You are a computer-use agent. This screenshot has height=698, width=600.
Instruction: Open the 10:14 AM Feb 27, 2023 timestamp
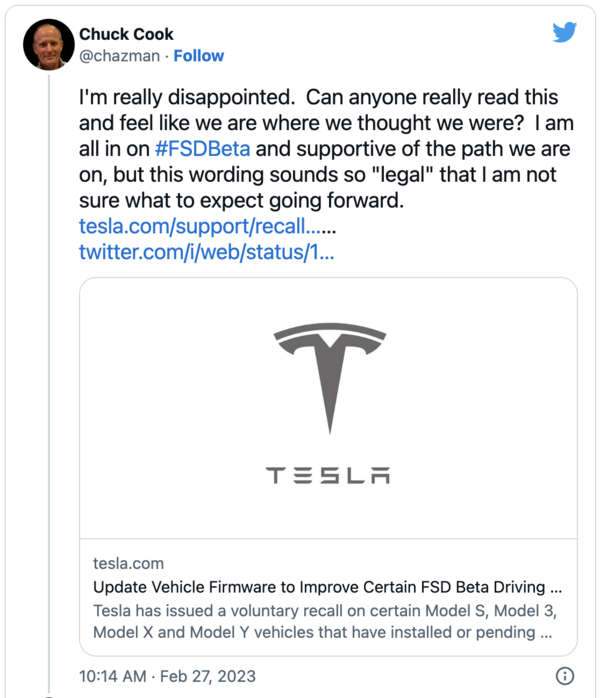pyautogui.click(x=167, y=676)
